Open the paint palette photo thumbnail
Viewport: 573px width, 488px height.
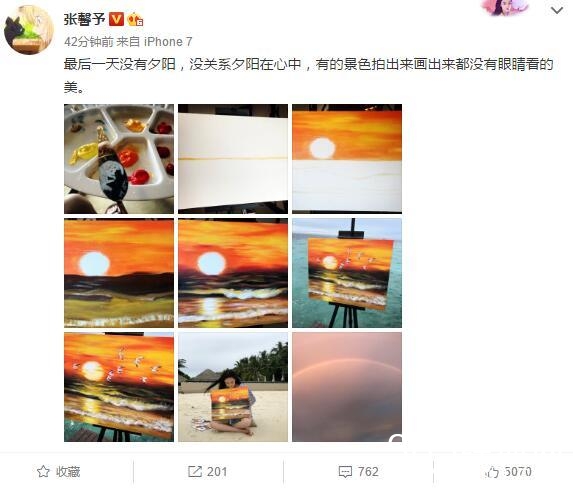[119, 159]
